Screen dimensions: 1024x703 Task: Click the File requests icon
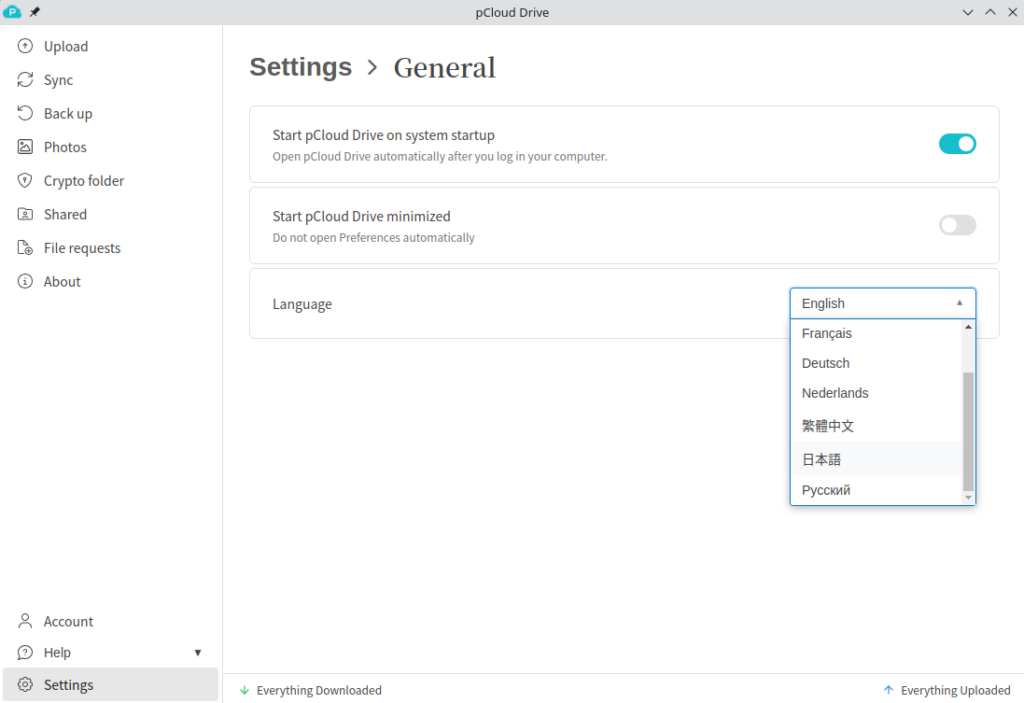click(25, 248)
